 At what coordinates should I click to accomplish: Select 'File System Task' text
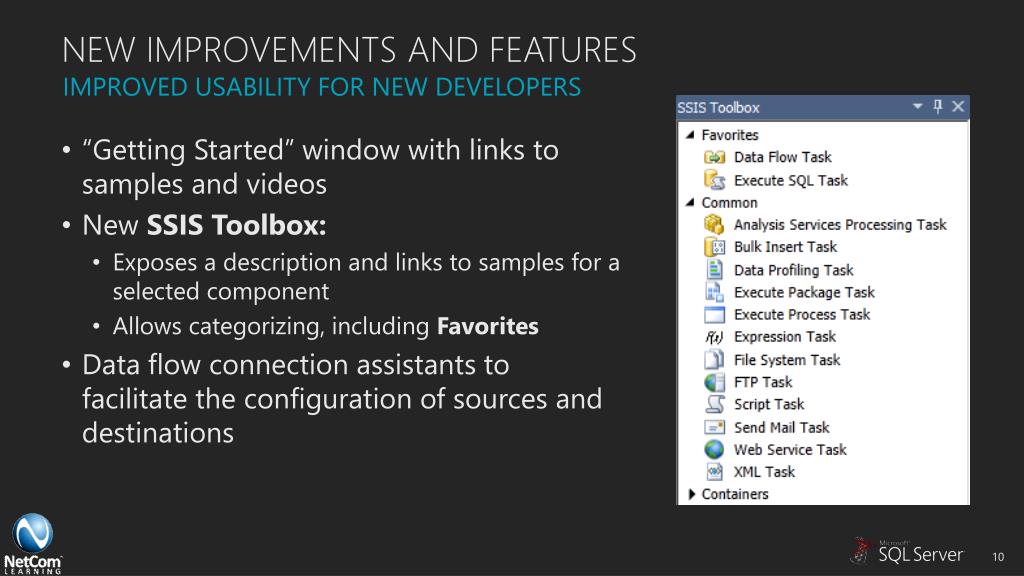coord(787,360)
